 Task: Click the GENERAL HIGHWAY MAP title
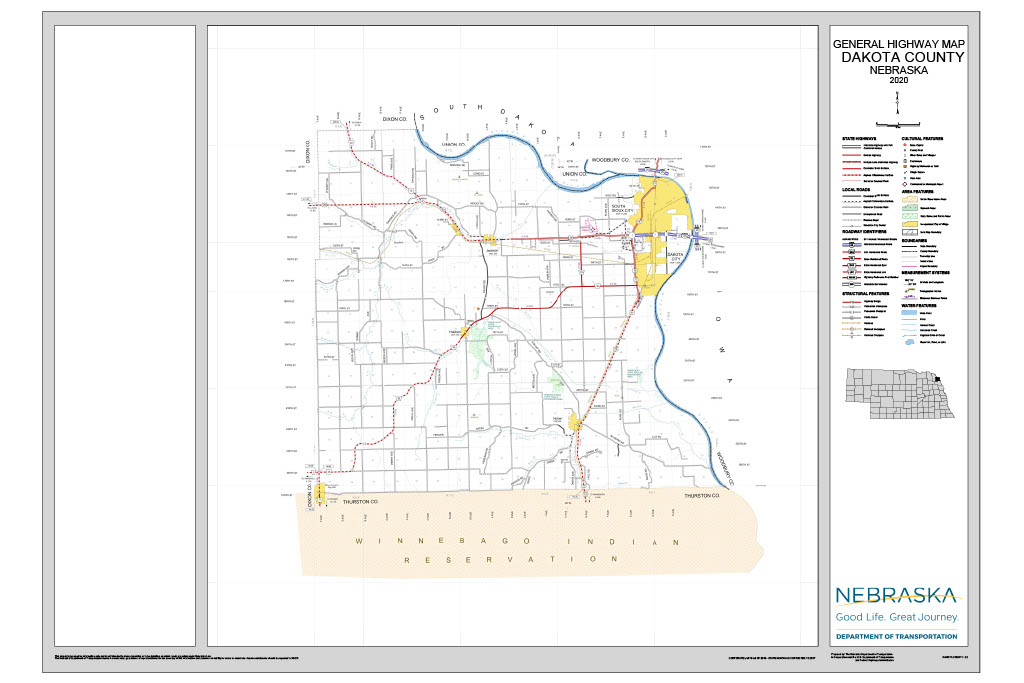899,44
